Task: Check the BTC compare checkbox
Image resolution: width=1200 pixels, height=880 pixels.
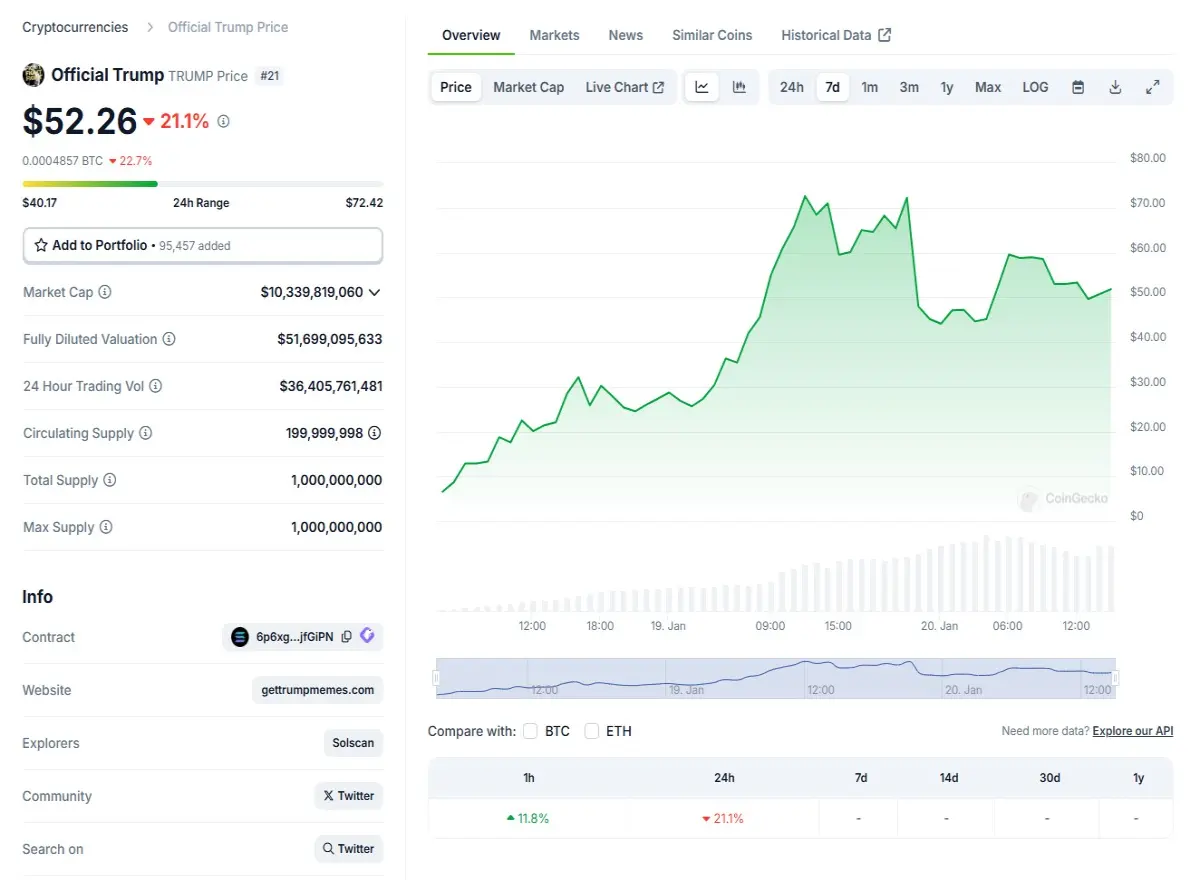Action: pos(530,731)
